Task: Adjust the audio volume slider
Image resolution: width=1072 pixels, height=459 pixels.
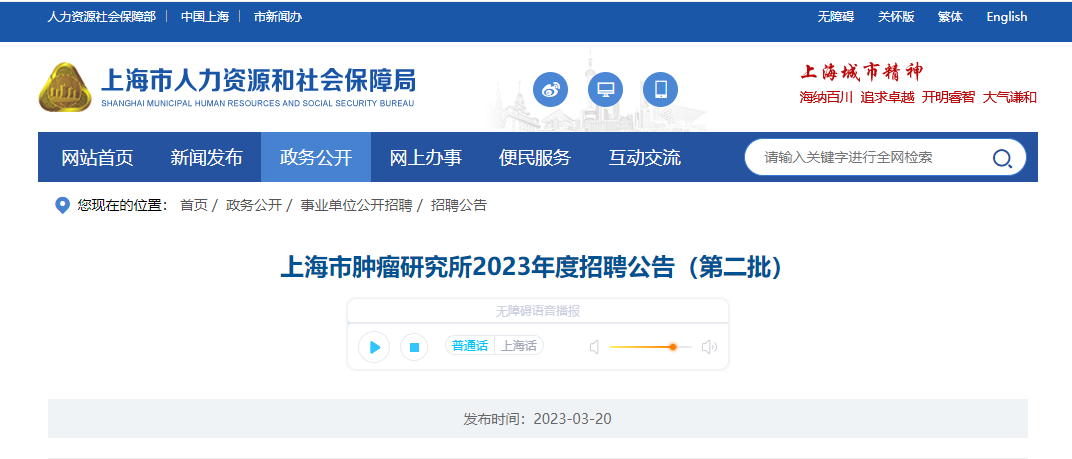Action: pyautogui.click(x=650, y=347)
